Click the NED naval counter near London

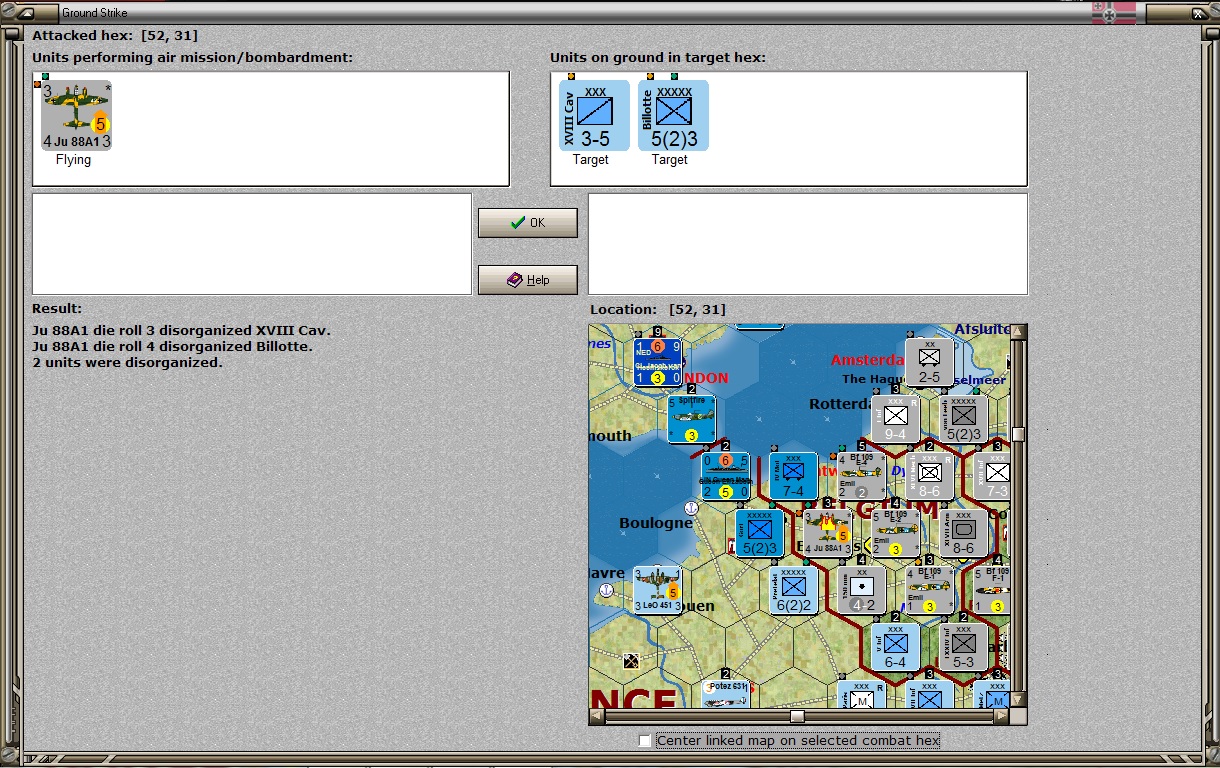click(658, 362)
